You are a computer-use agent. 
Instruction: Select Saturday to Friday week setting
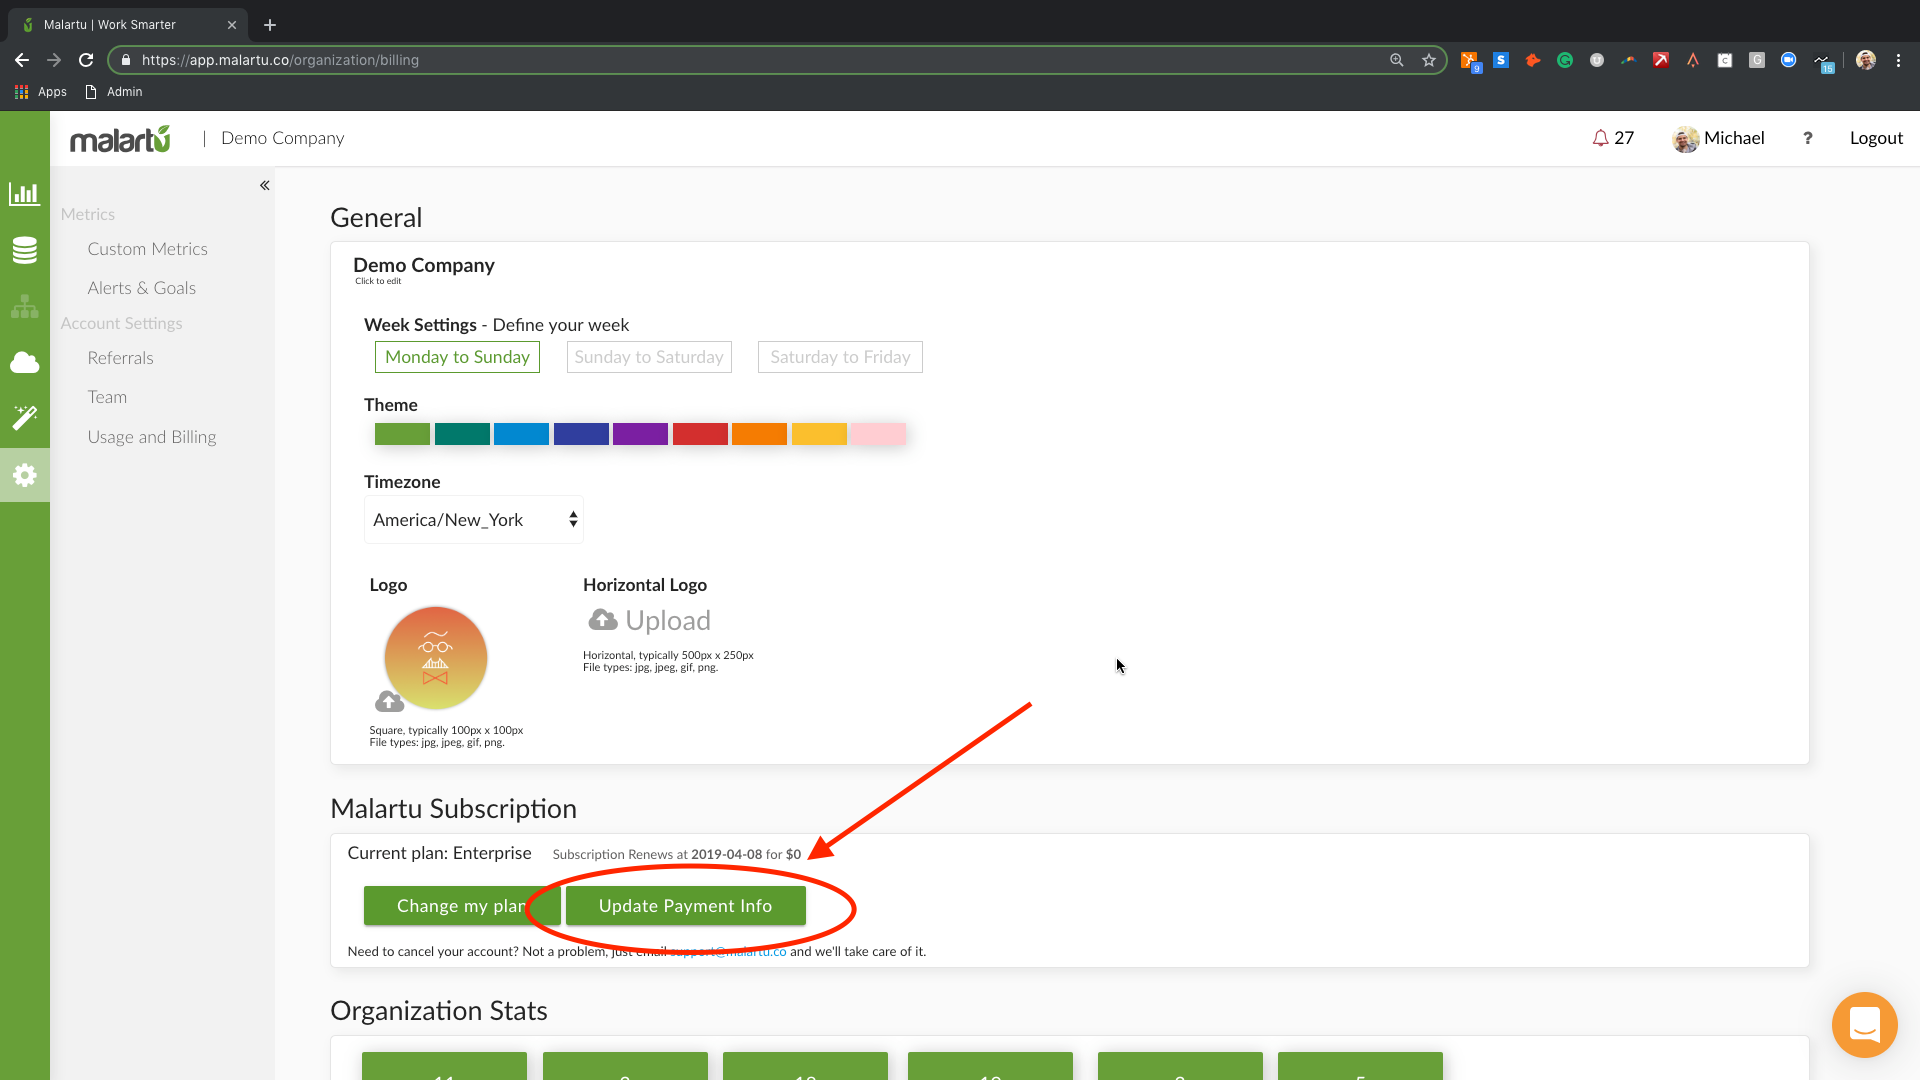pos(840,357)
